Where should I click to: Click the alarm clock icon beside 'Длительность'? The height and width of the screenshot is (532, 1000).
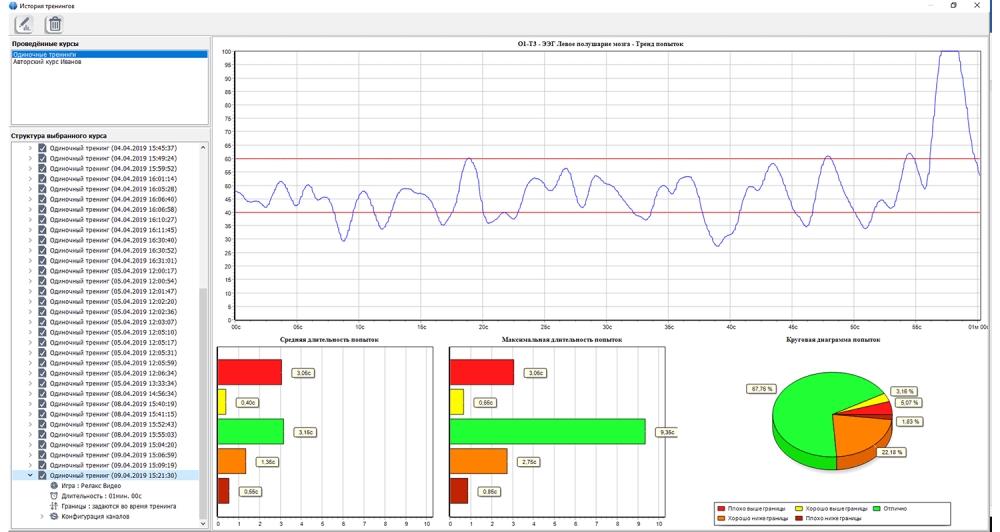(x=53, y=496)
